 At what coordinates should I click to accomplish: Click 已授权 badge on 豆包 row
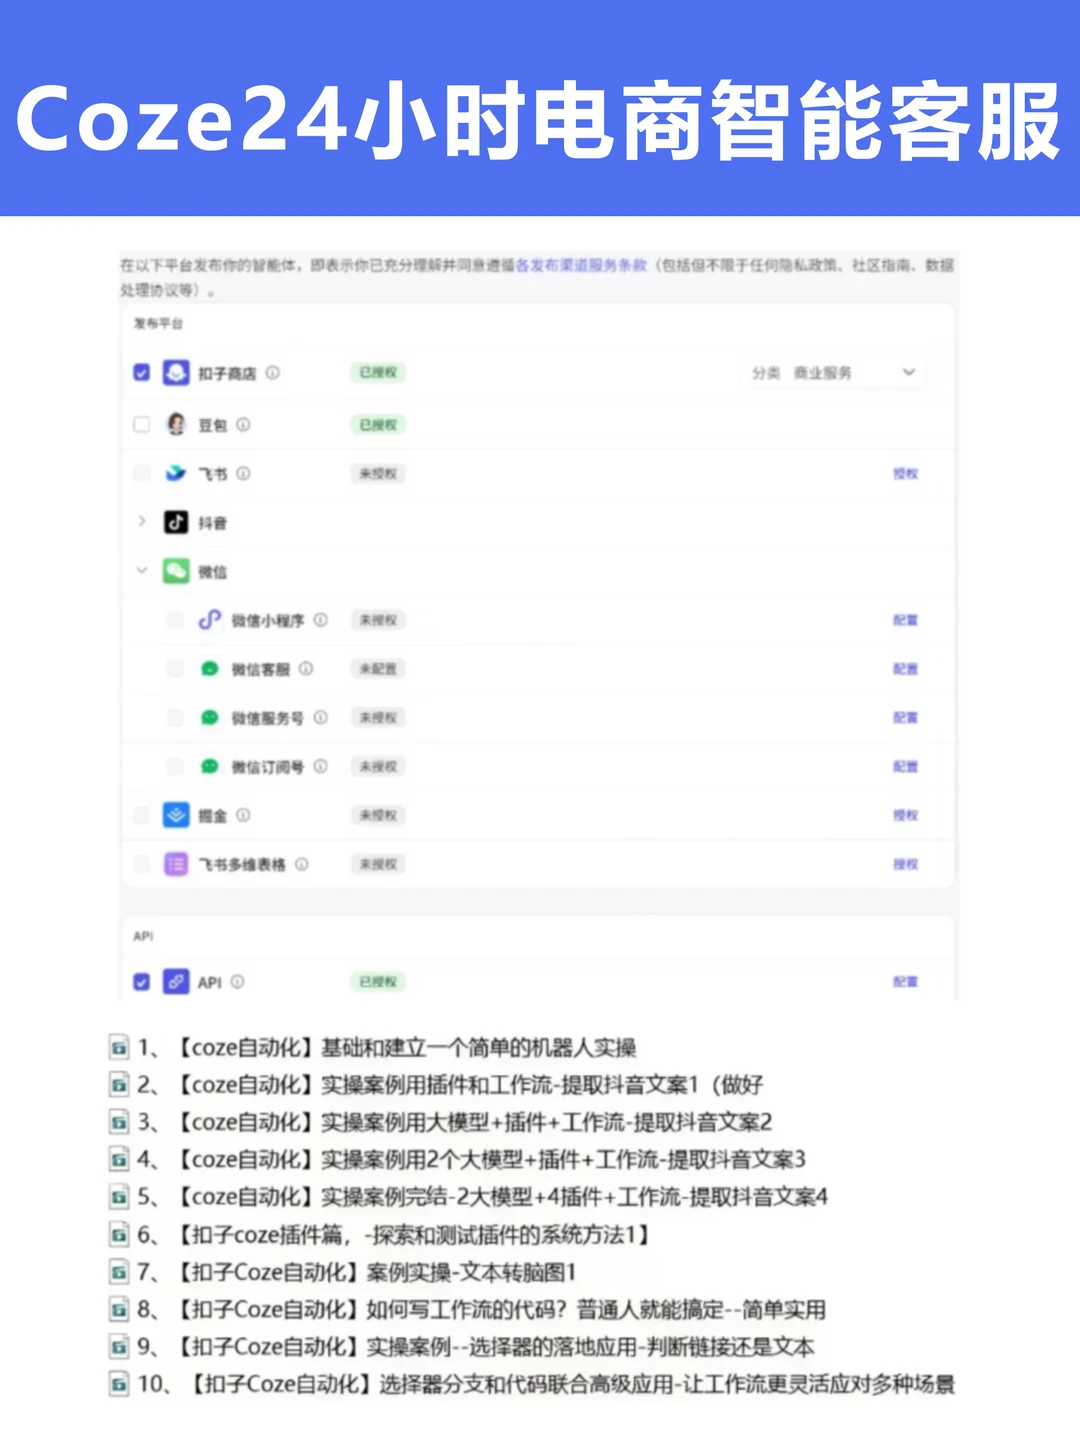click(x=378, y=425)
